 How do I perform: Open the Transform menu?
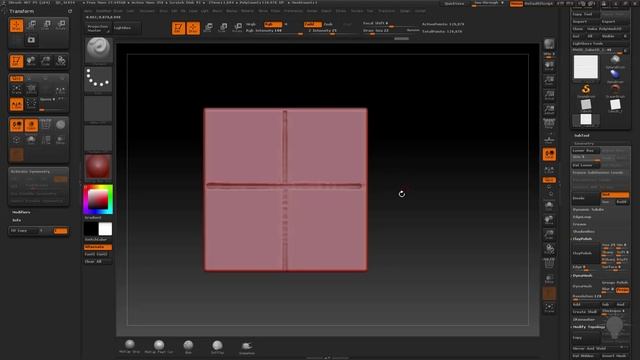(386, 11)
